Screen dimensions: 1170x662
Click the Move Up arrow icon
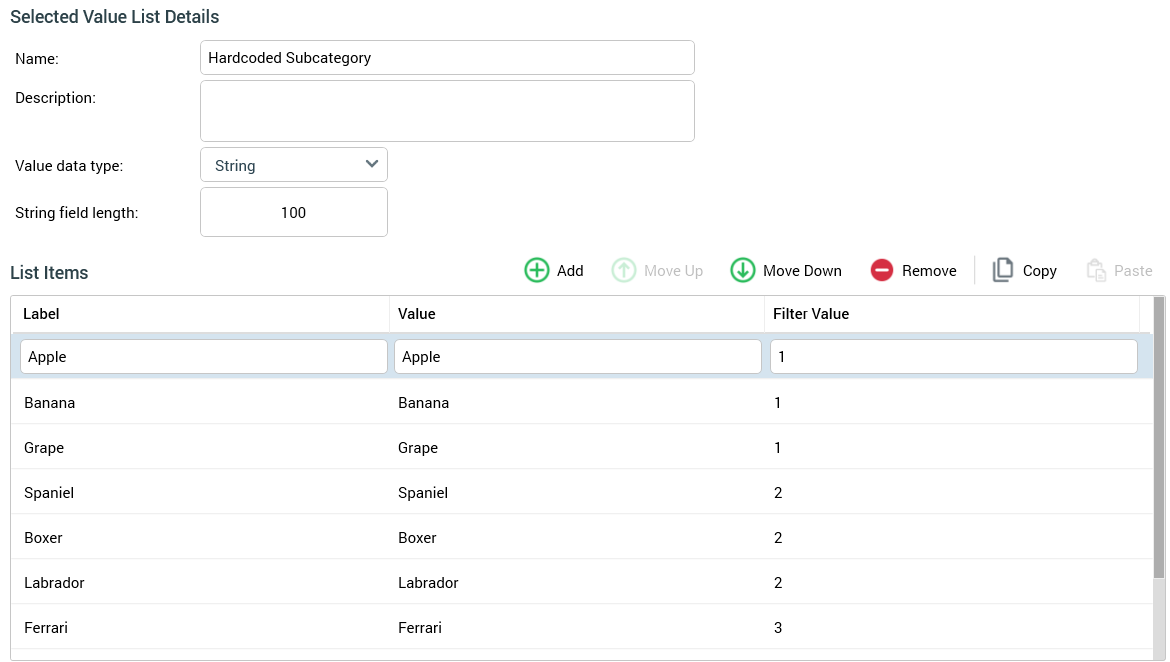624,270
